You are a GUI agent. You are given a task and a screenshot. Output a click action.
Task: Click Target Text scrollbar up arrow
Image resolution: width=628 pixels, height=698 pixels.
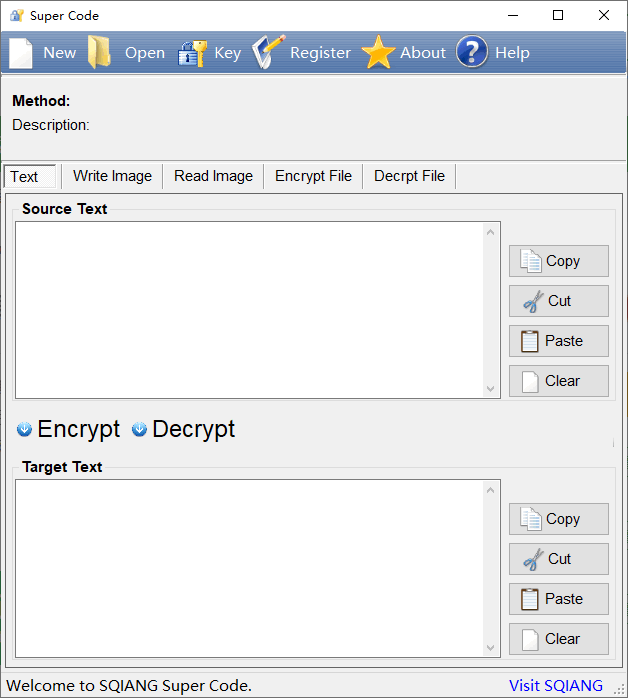tap(490, 490)
